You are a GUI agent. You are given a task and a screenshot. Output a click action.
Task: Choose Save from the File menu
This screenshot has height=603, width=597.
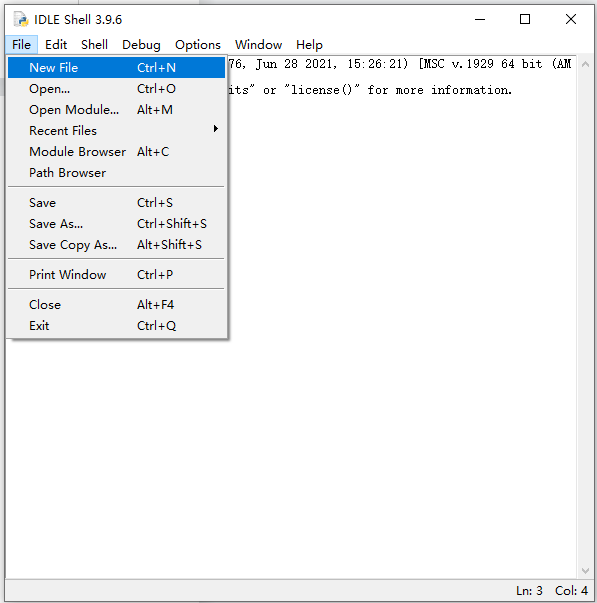pos(116,203)
